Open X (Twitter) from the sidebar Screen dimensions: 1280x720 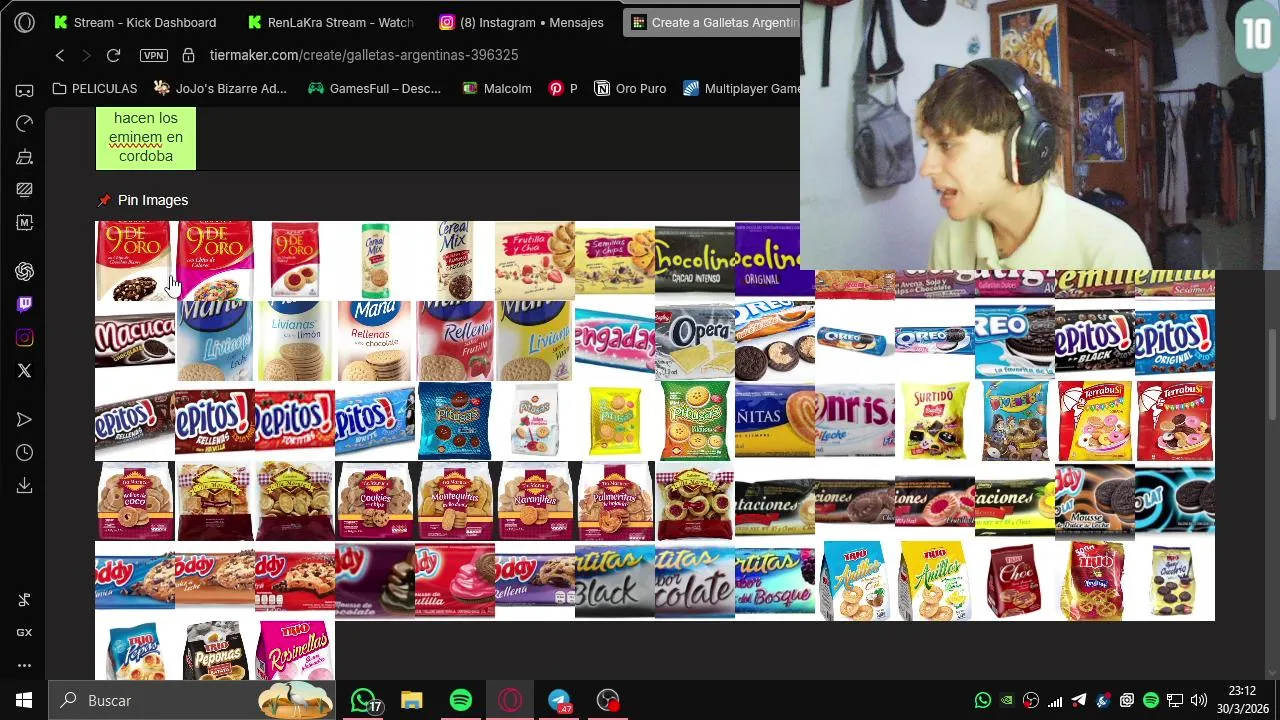24,370
